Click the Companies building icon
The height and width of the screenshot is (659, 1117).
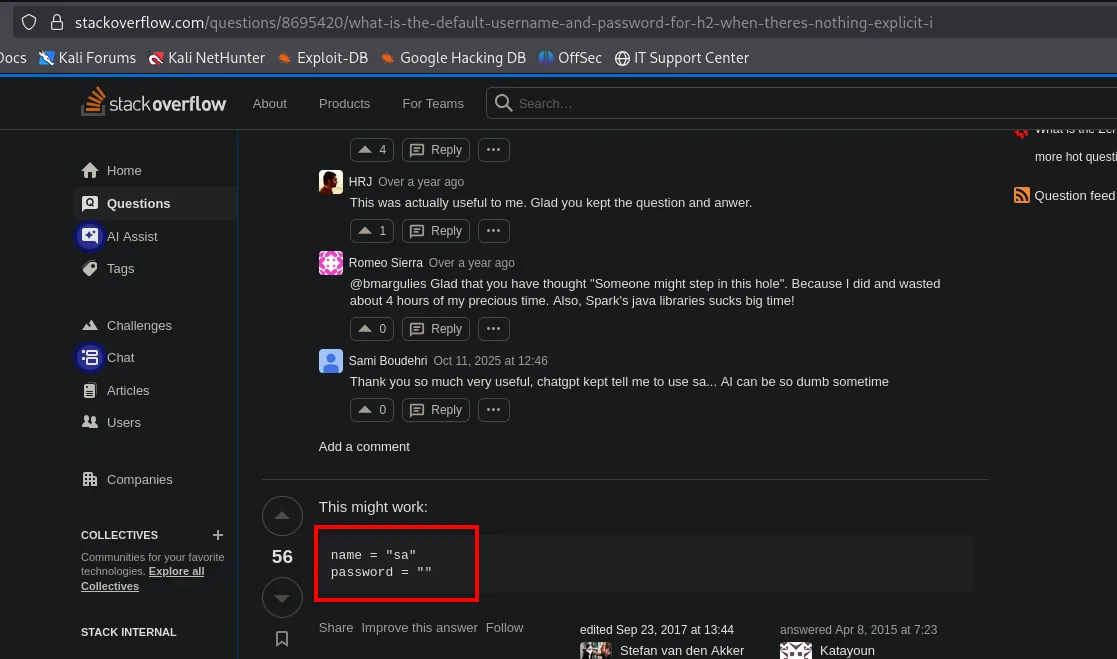point(90,479)
